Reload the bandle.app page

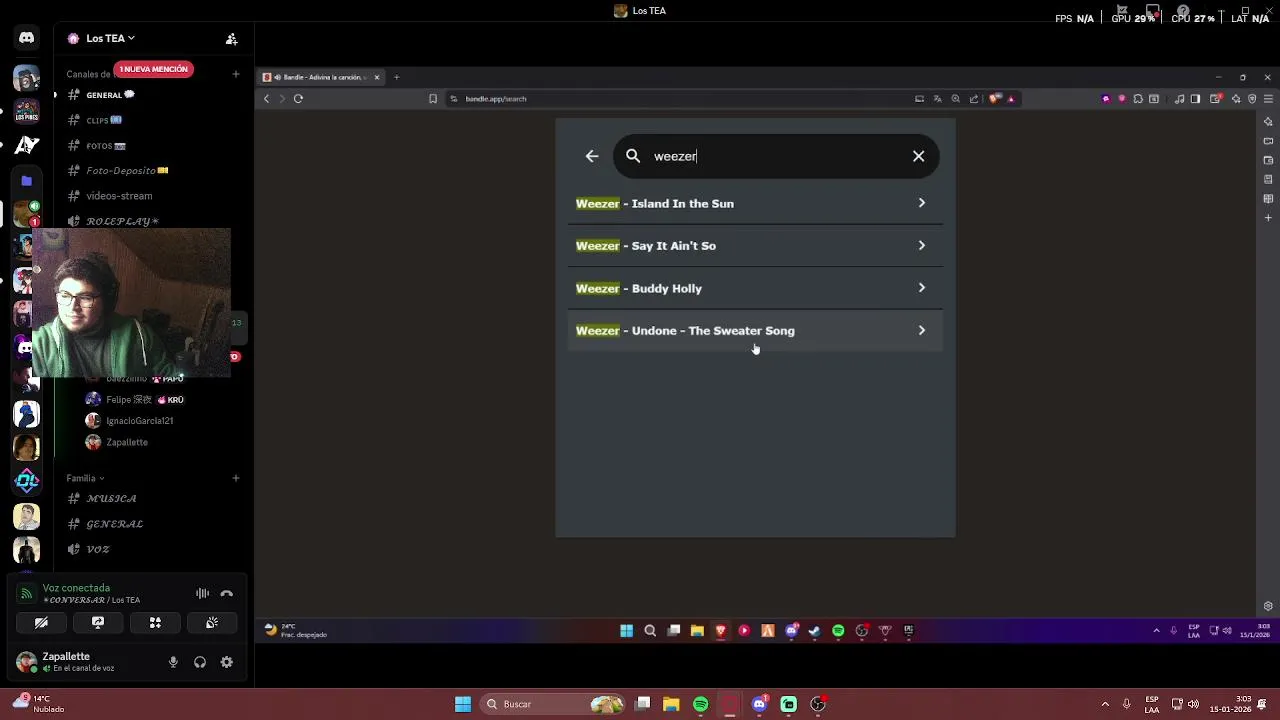coord(298,98)
